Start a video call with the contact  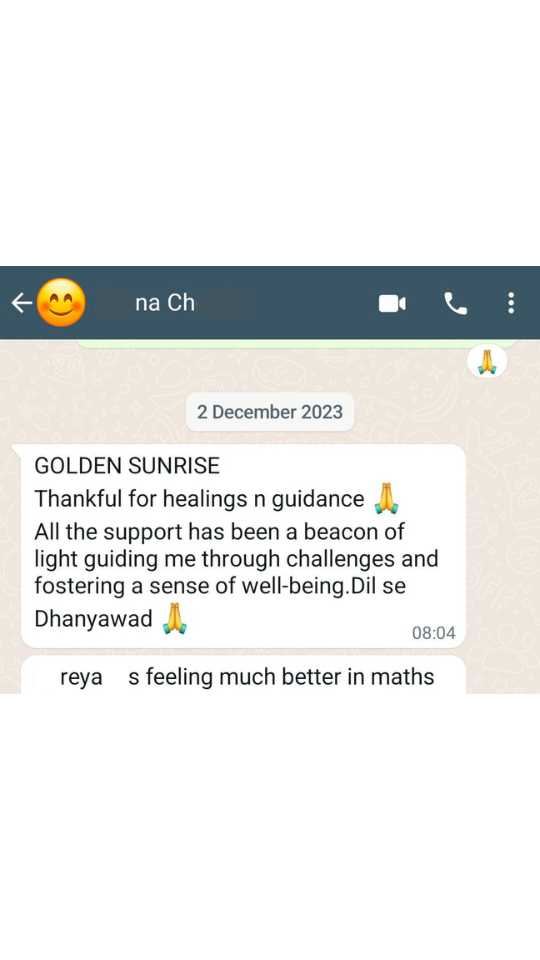[x=392, y=303]
